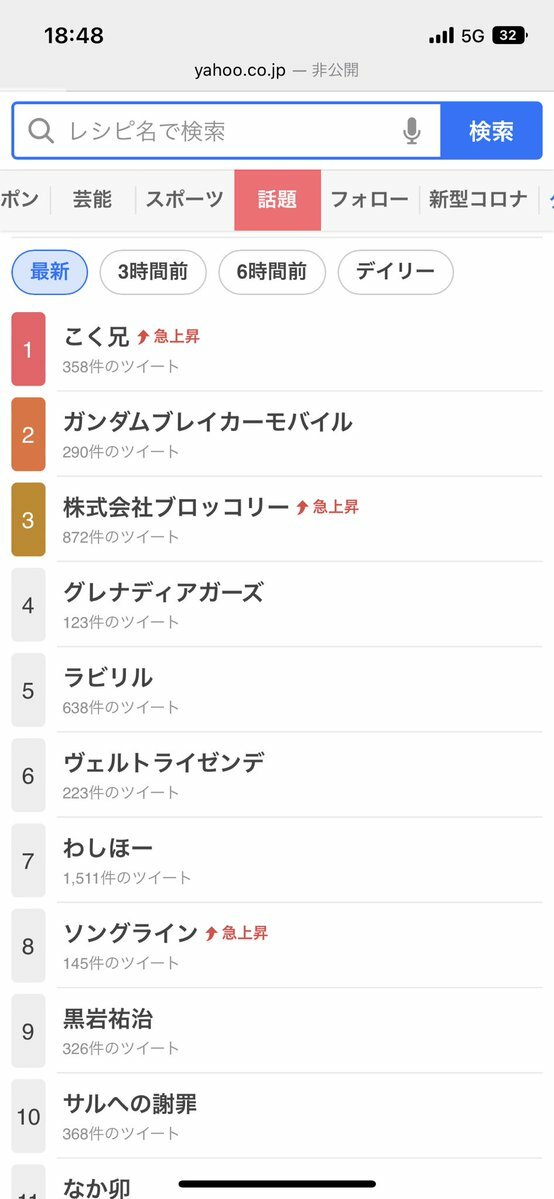Open the 新型コロナ tab

point(478,200)
